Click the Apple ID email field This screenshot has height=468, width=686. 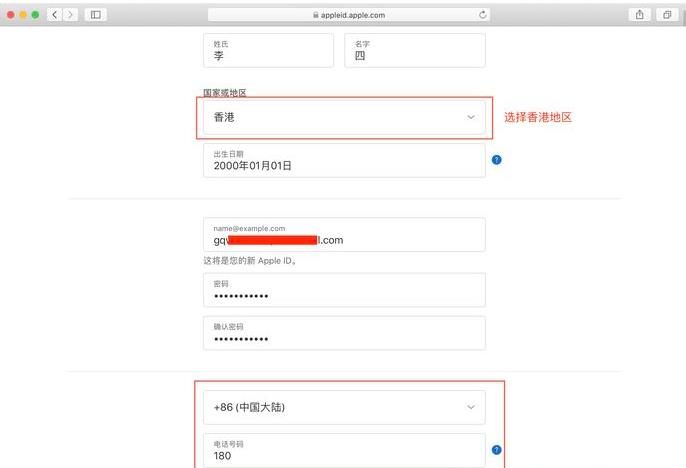[344, 235]
